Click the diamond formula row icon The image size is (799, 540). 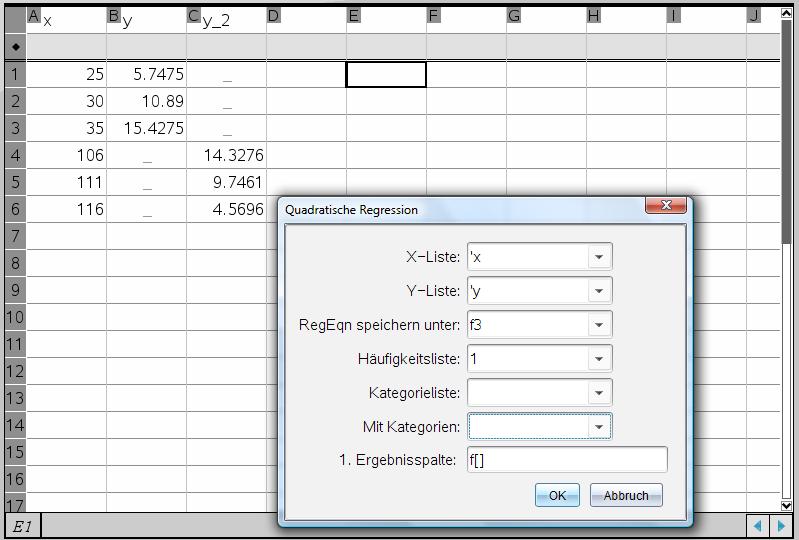tap(15, 47)
